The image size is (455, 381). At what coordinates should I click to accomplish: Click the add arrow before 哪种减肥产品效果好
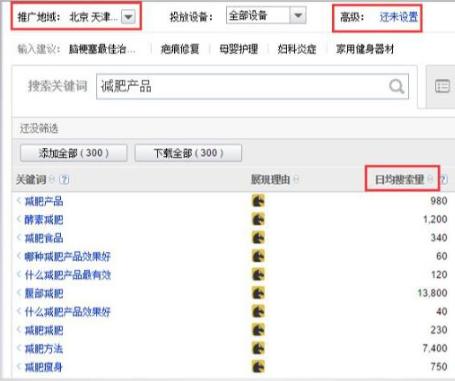coord(19,256)
